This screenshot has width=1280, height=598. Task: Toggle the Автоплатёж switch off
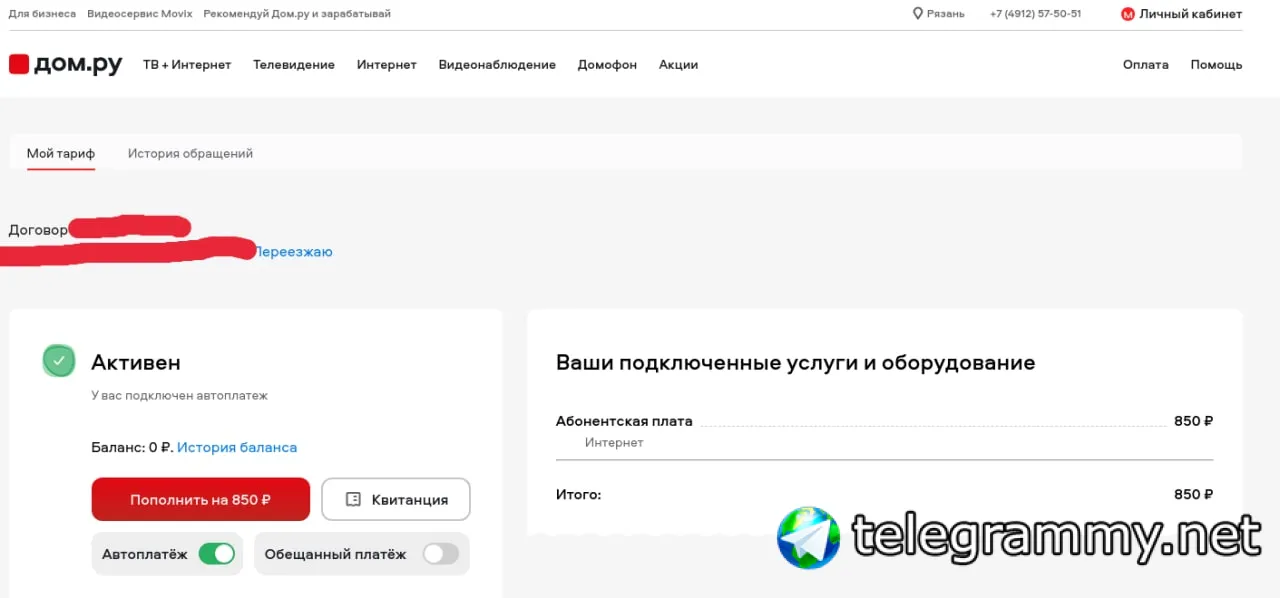(216, 554)
